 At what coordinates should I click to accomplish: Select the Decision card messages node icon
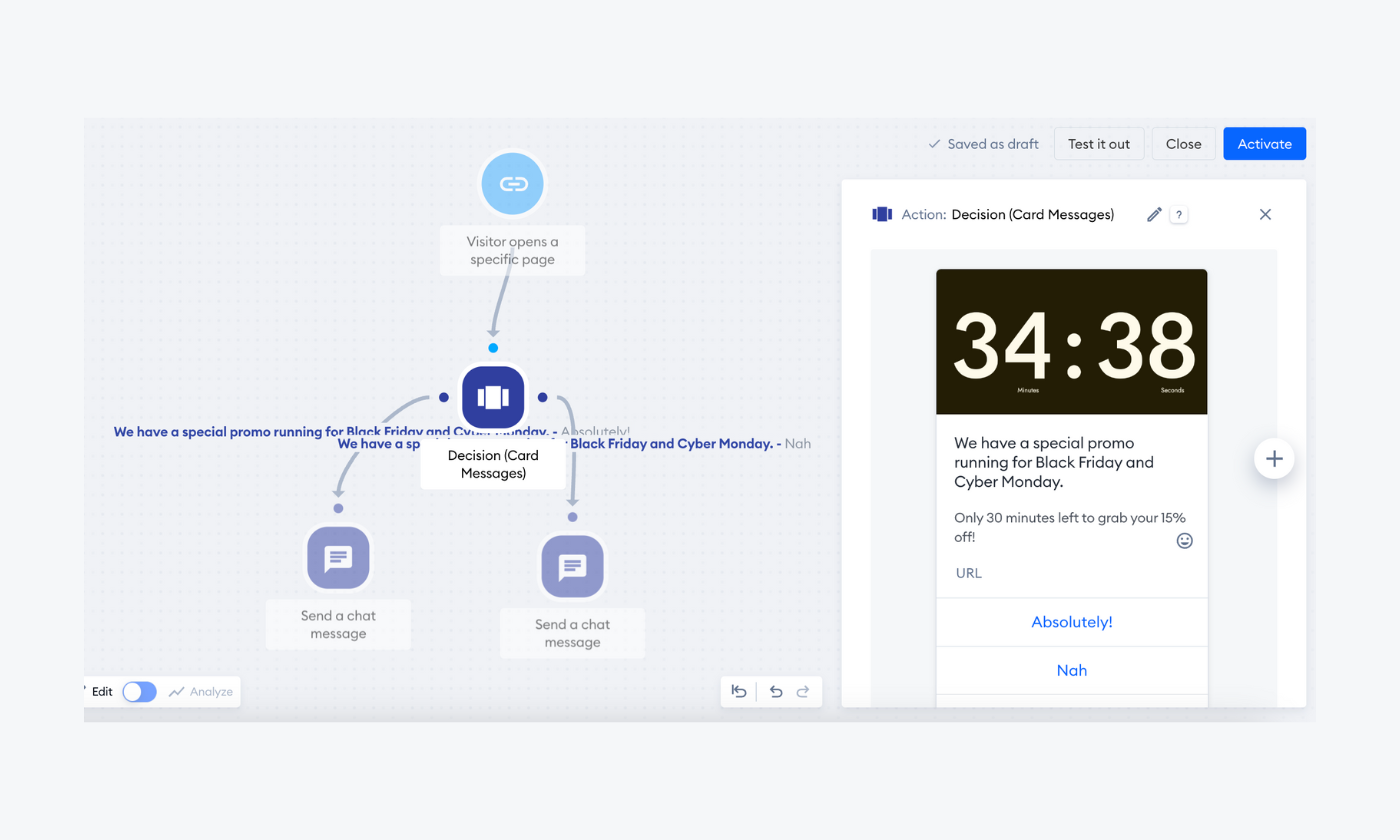[x=493, y=397]
